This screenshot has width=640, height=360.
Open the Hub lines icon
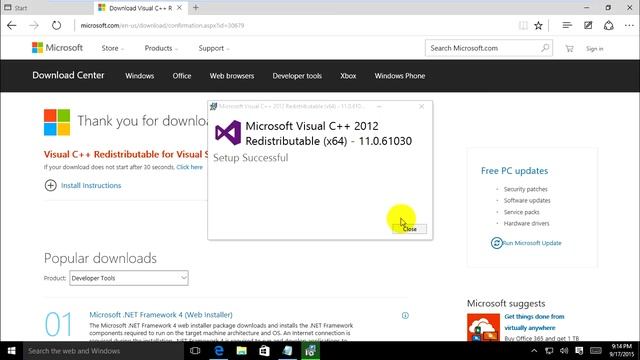click(x=567, y=25)
